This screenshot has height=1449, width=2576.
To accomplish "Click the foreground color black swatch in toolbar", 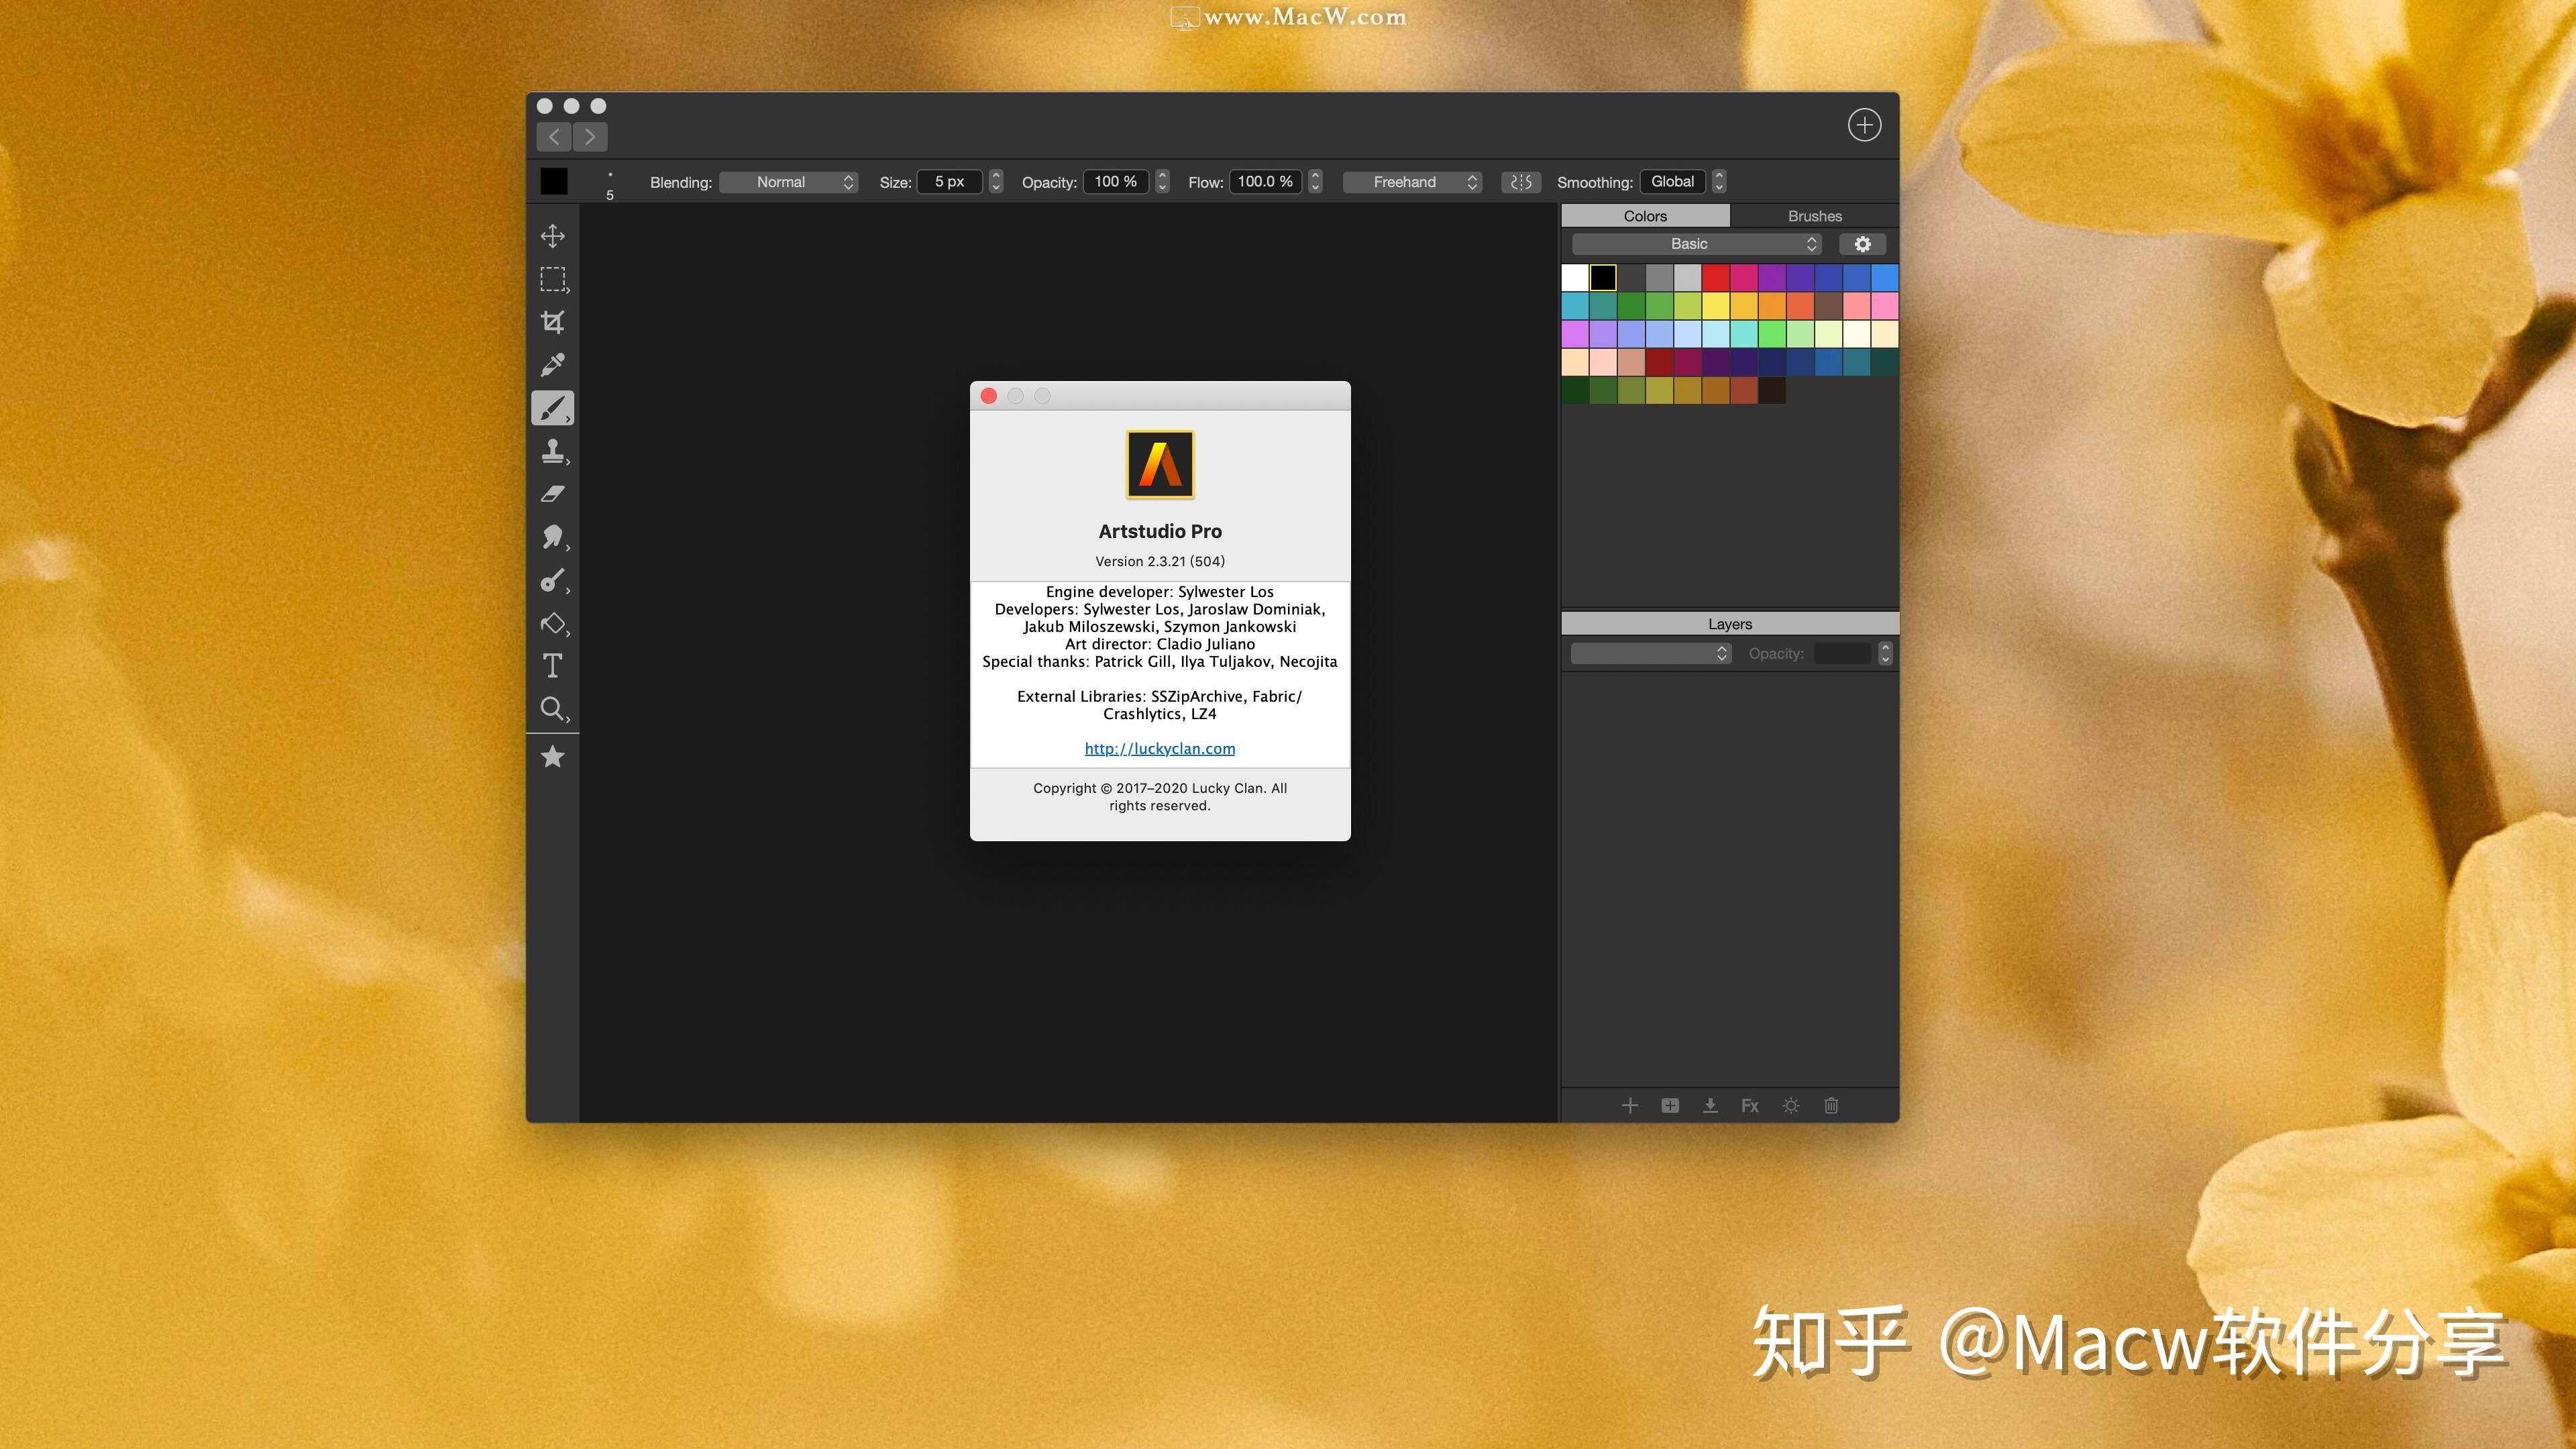I will point(554,181).
